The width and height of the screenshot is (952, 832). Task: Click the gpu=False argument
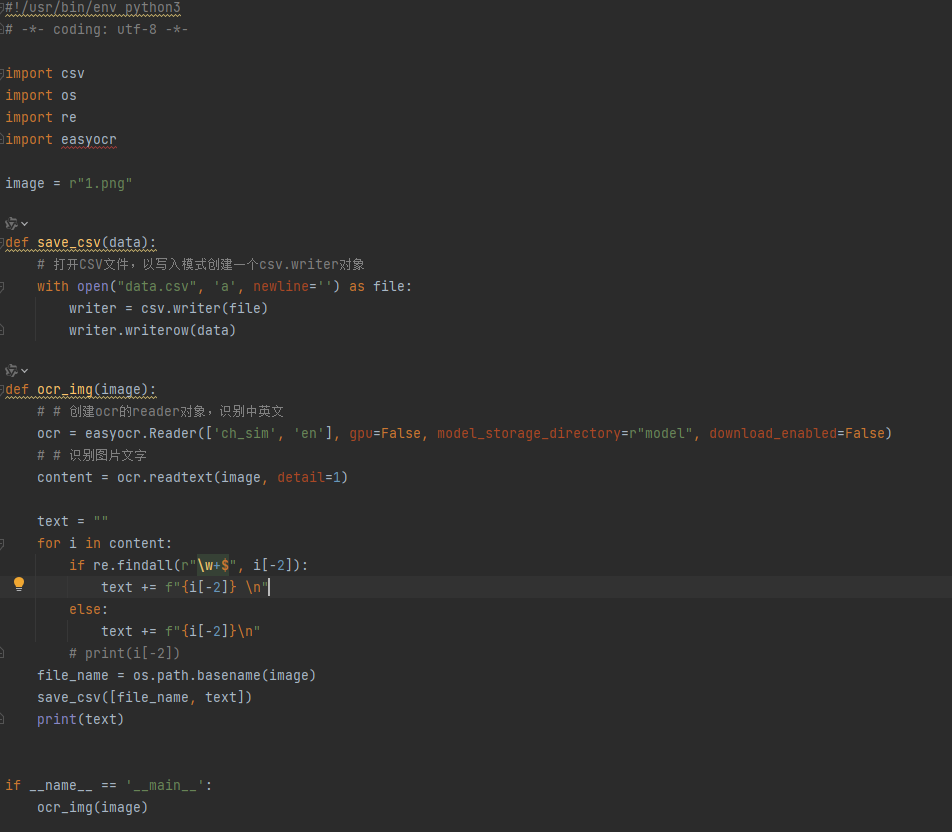point(385,433)
